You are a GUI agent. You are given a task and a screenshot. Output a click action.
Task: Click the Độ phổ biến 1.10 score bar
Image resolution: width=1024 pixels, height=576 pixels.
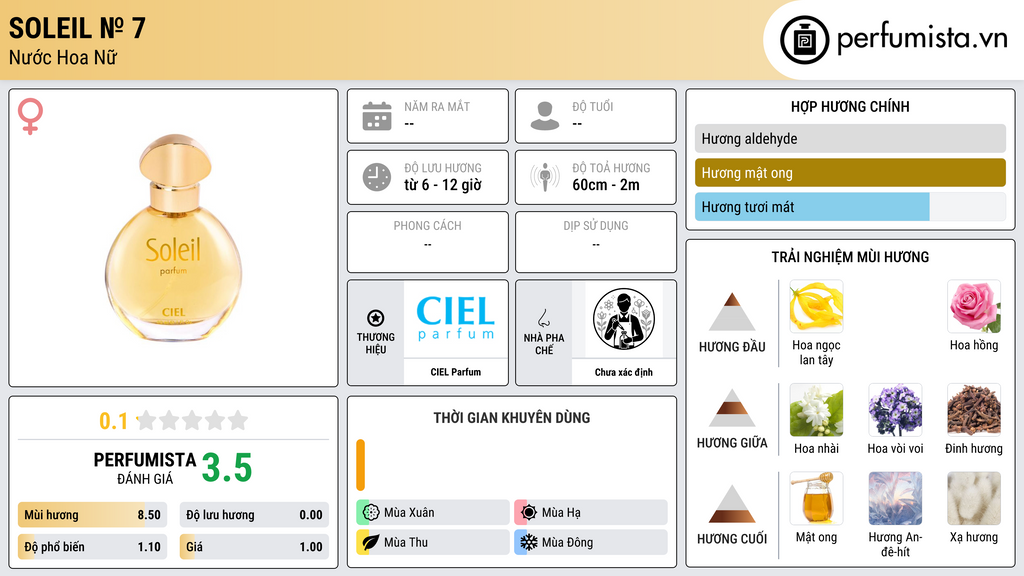click(92, 547)
